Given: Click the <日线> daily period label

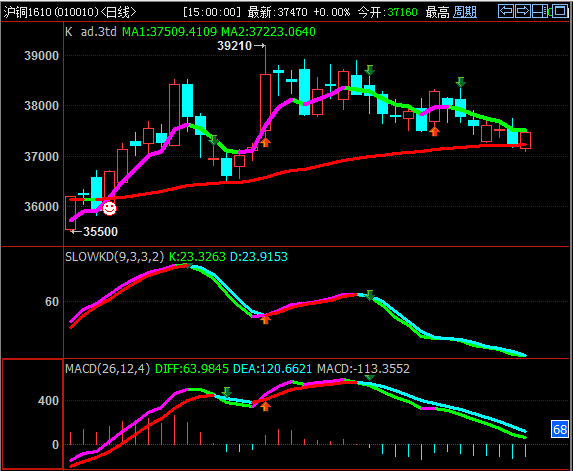Looking at the screenshot, I should (118, 12).
